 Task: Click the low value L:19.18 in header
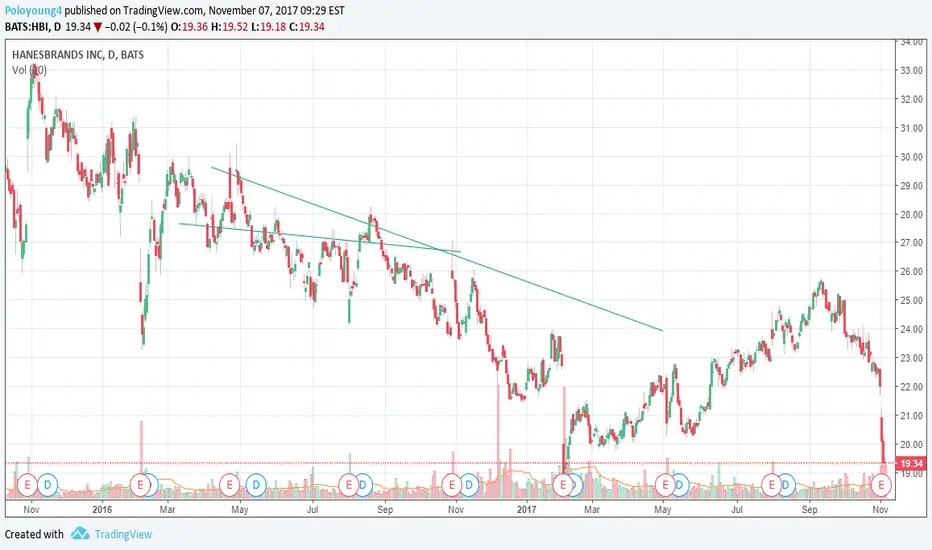(269, 27)
